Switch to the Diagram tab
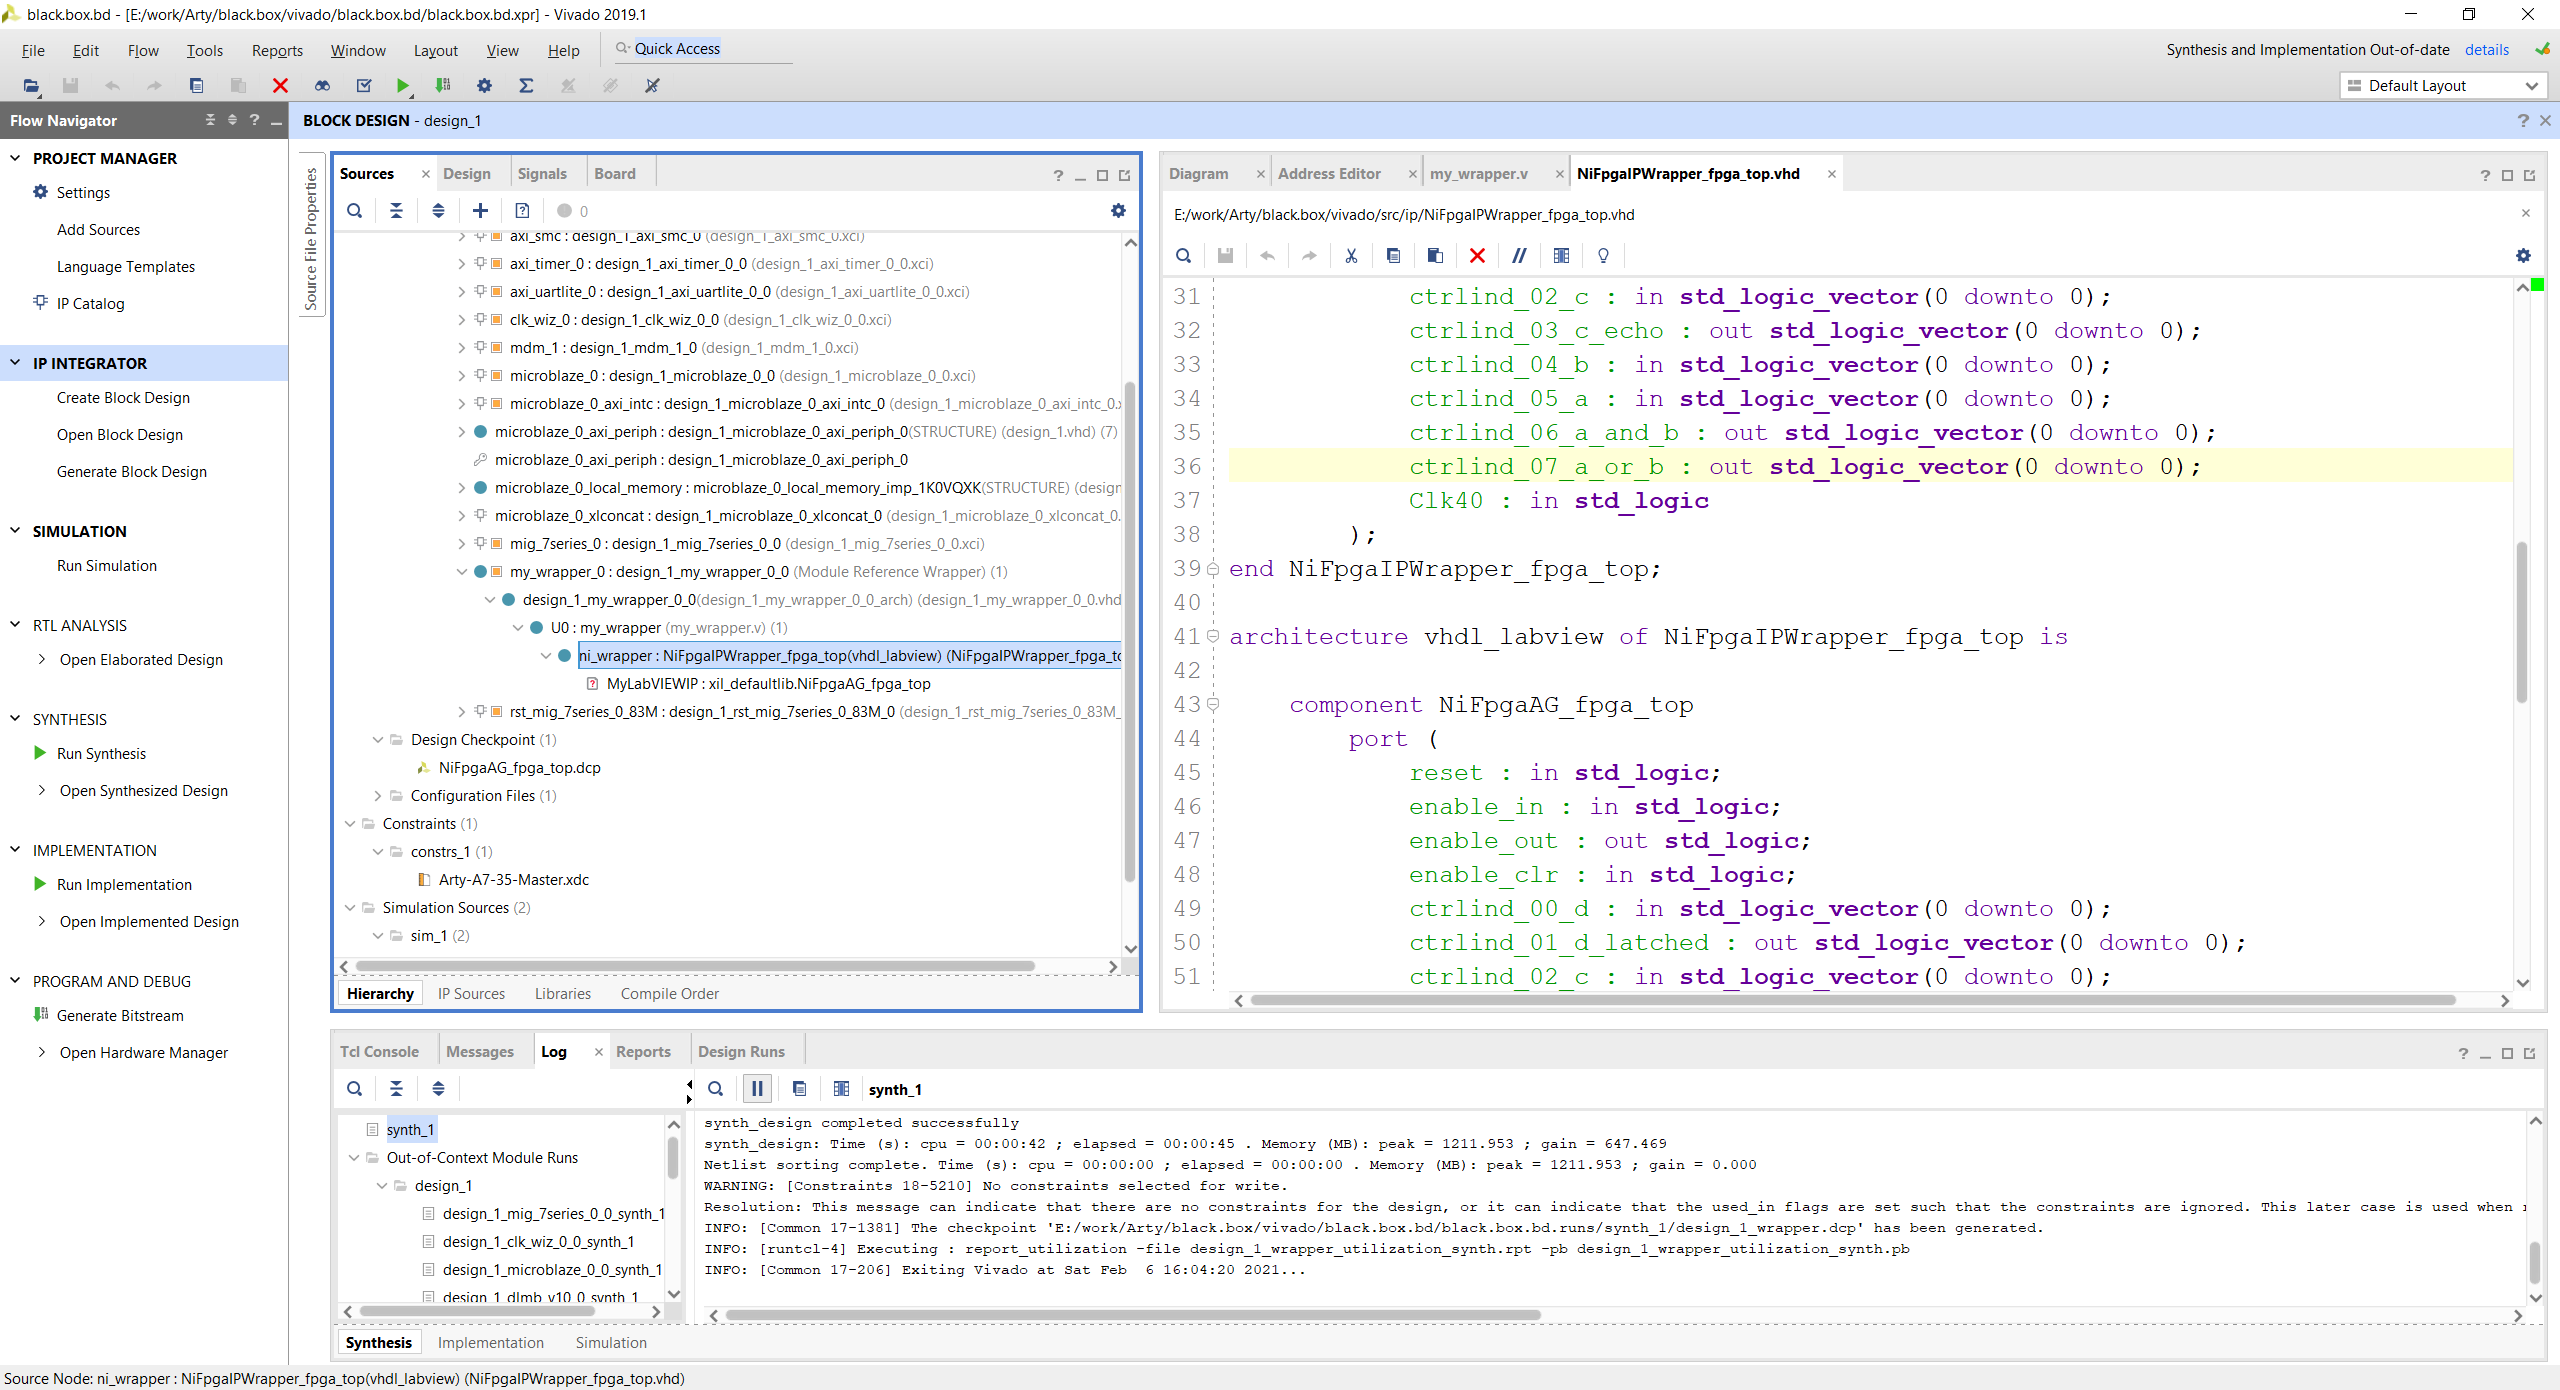The height and width of the screenshot is (1390, 2560). (x=1198, y=174)
